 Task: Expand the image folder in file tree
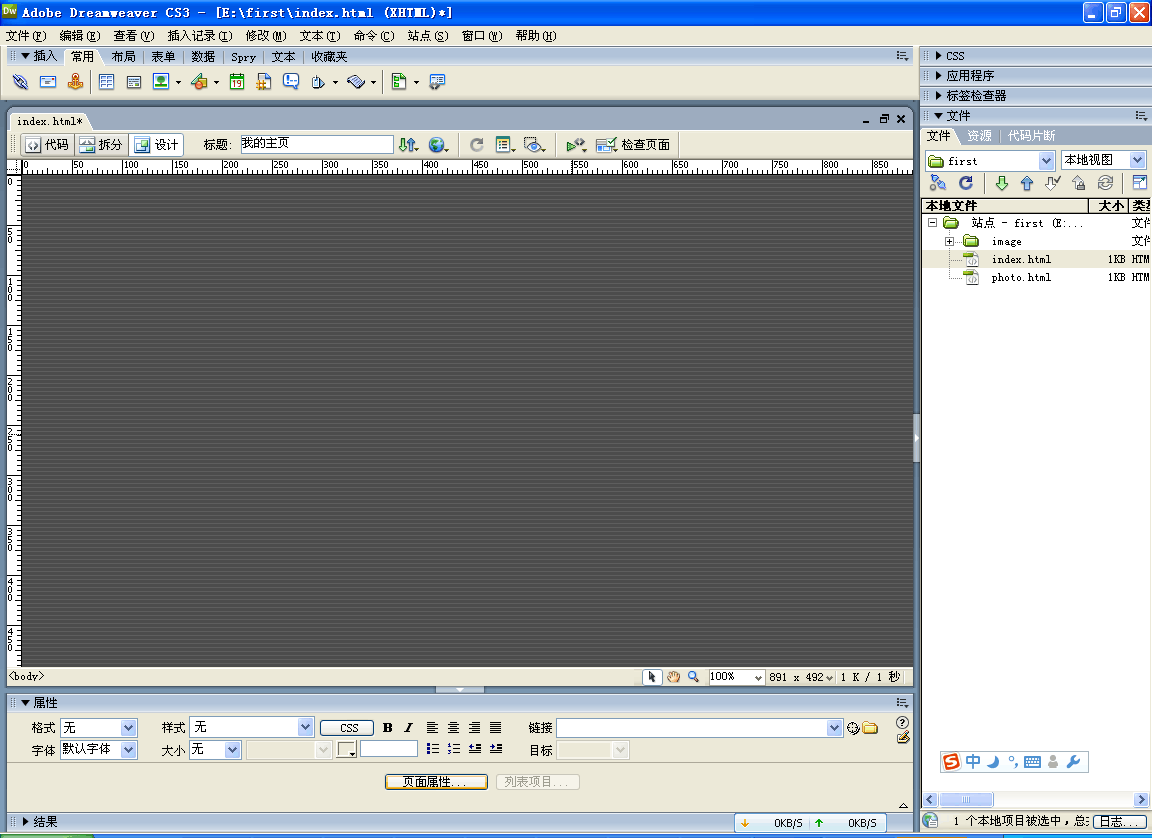pos(950,241)
